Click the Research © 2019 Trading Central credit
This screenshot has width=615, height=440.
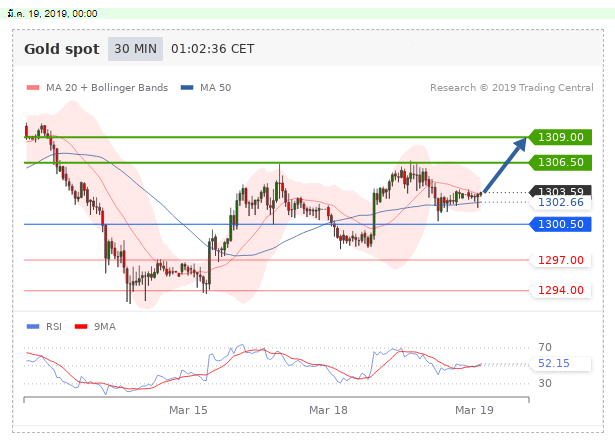(512, 87)
